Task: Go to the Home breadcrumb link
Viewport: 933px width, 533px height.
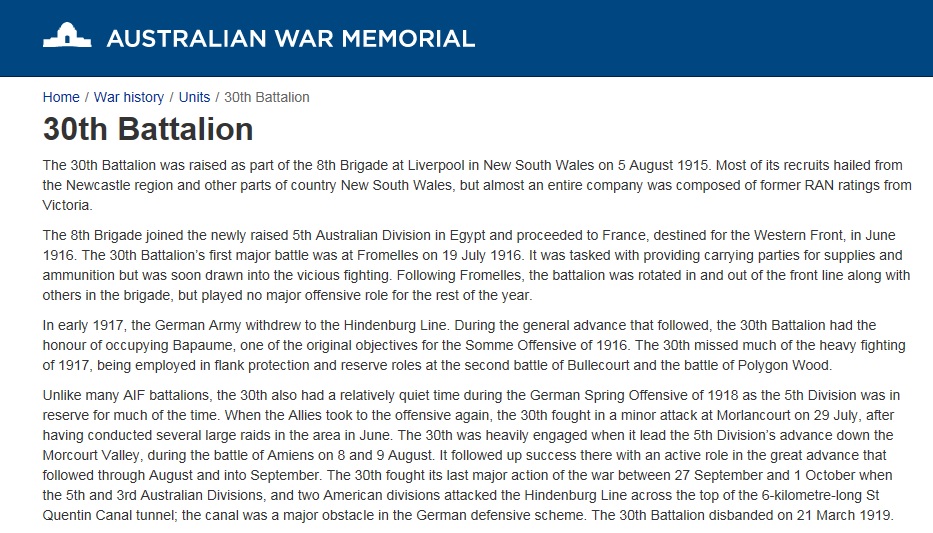Action: 61,97
